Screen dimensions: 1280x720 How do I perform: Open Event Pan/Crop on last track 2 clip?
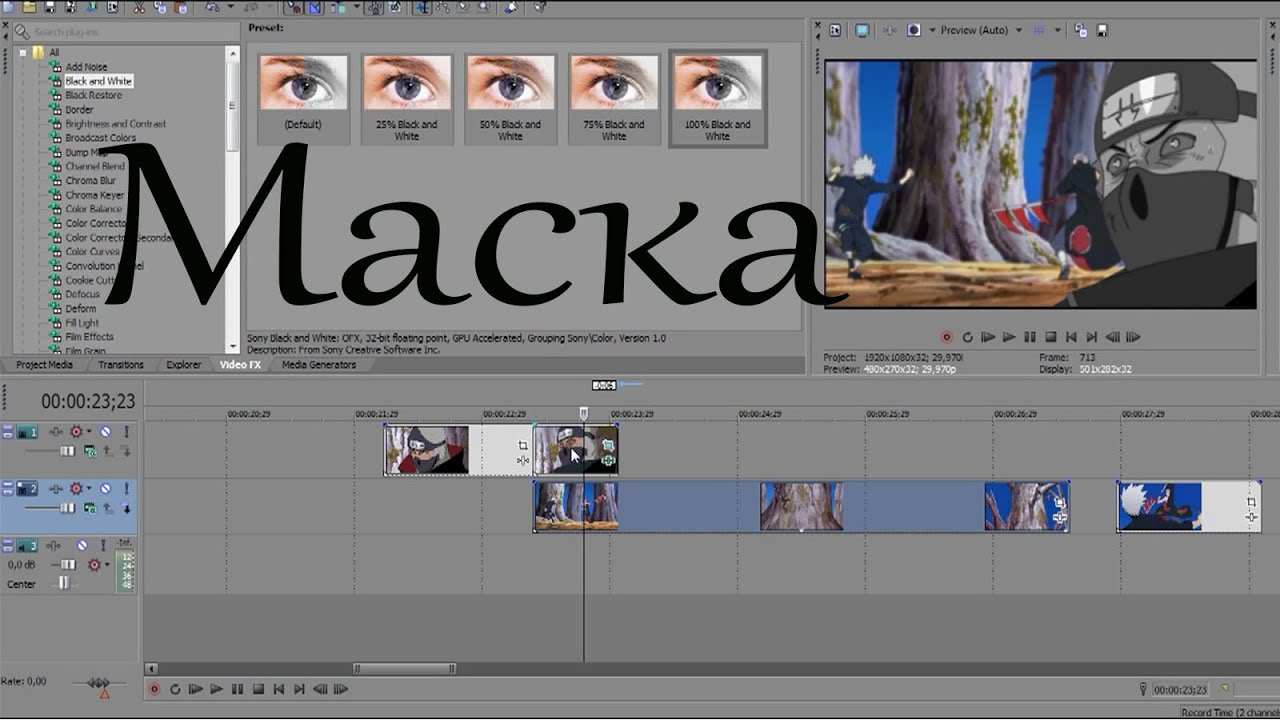(1251, 501)
